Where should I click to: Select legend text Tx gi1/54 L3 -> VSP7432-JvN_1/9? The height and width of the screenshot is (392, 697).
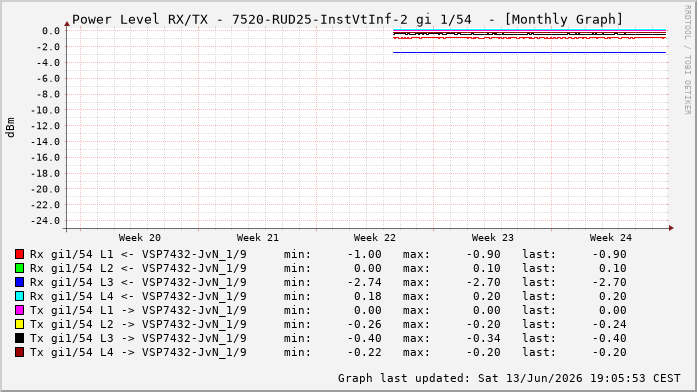(138, 338)
